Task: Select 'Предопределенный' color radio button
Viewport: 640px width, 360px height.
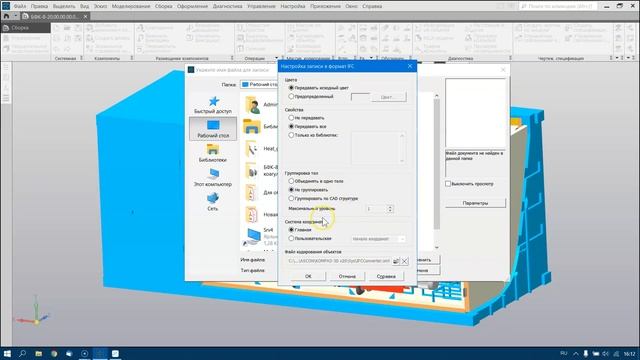Action: click(291, 97)
